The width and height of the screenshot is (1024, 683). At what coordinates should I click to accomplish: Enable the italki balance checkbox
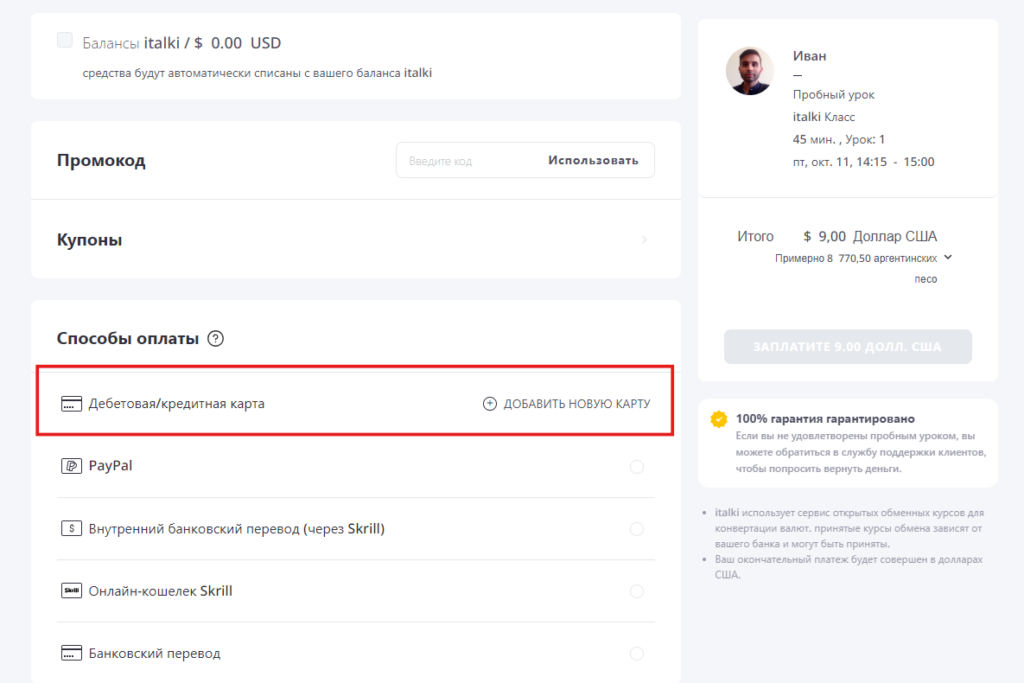pos(65,40)
